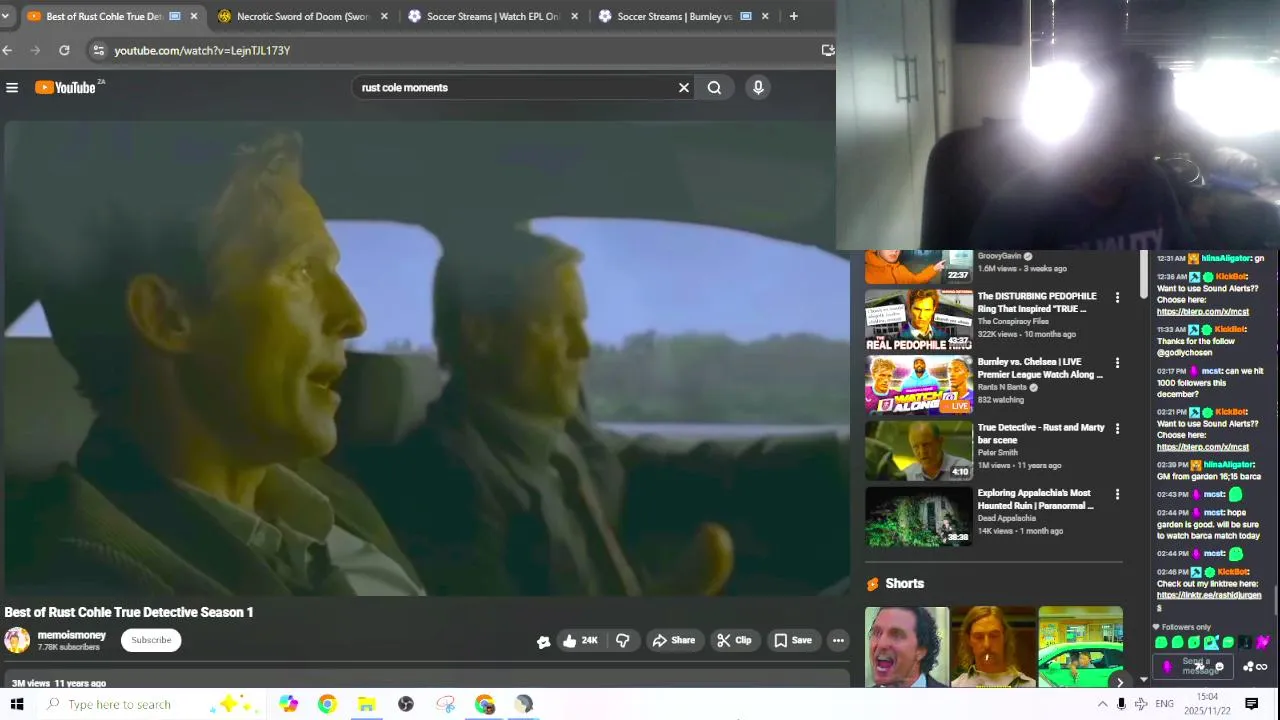Open the DISTURBING PEDOPHILE Ring video thumbnail
This screenshot has height=720, width=1280.
918,320
